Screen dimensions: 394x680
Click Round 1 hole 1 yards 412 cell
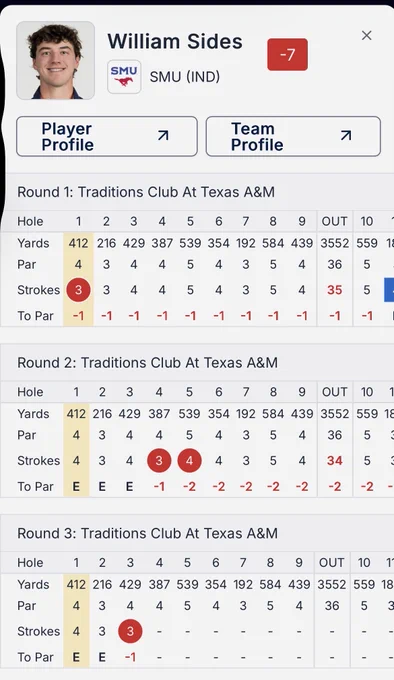(78, 243)
